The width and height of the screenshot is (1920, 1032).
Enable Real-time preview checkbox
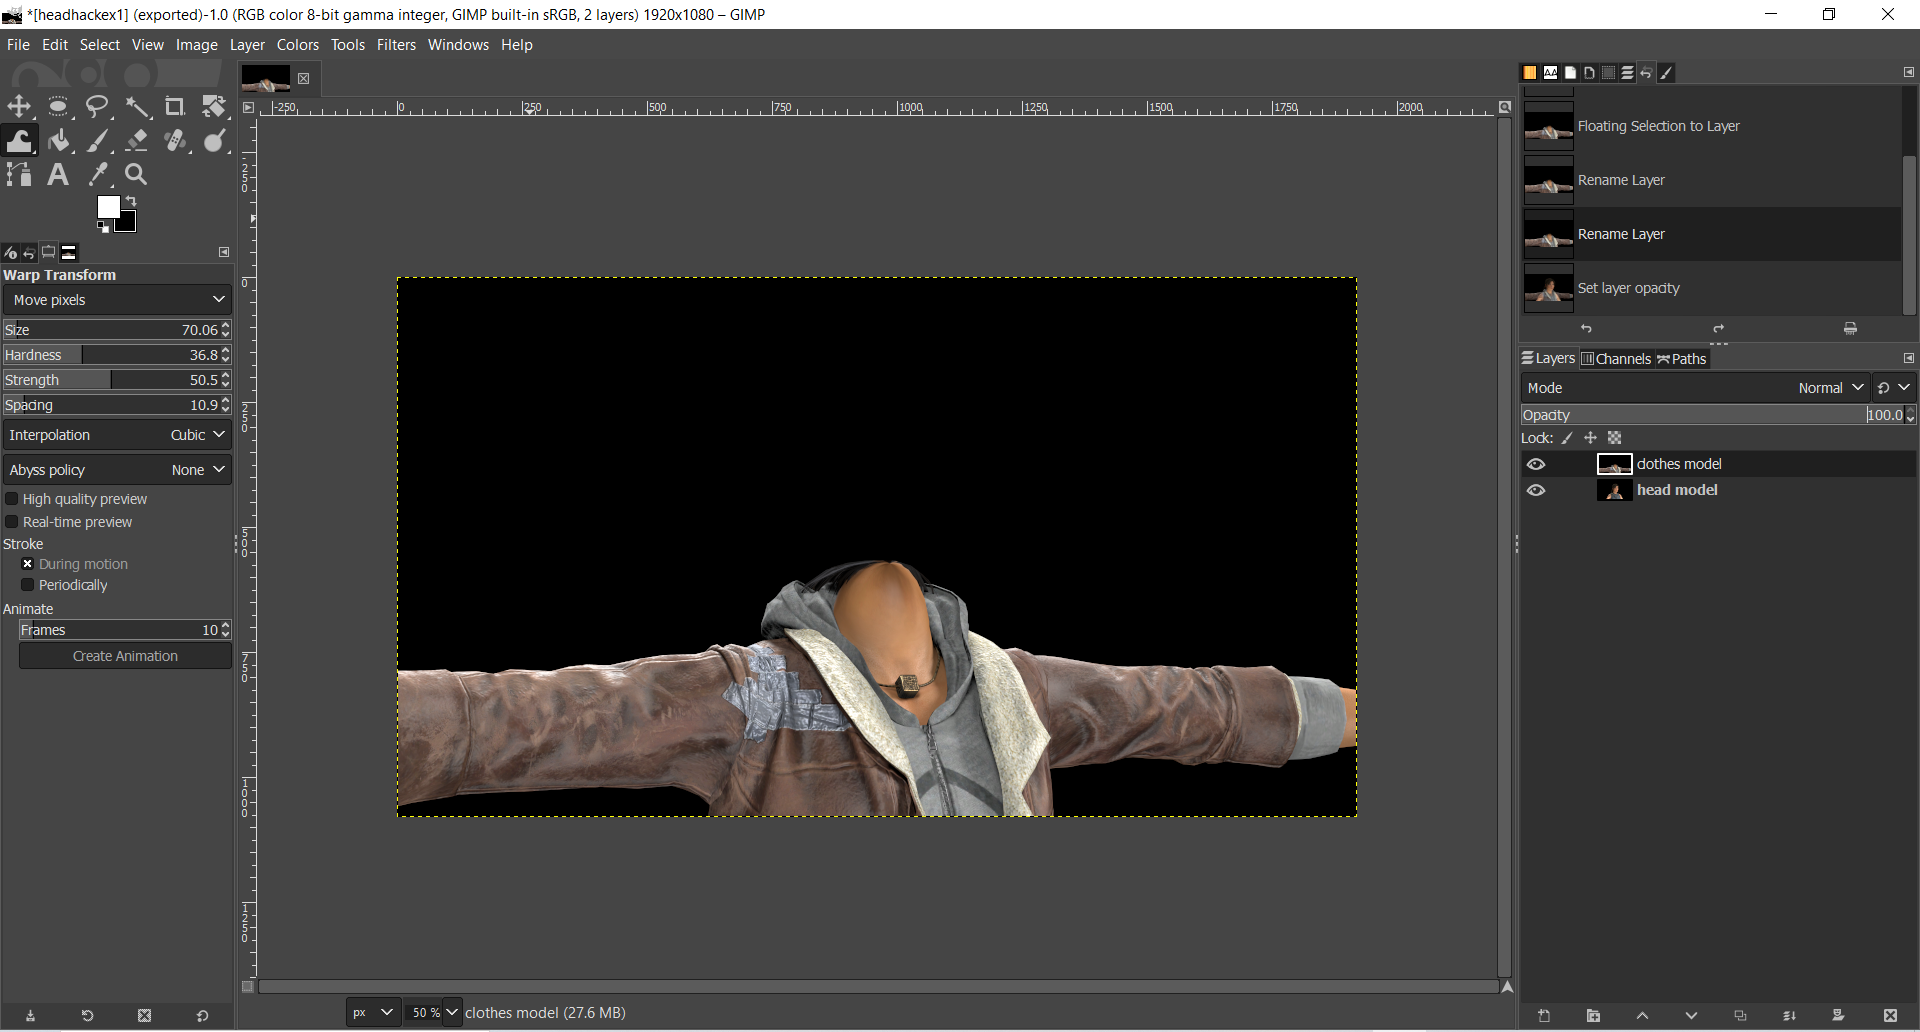coord(13,522)
